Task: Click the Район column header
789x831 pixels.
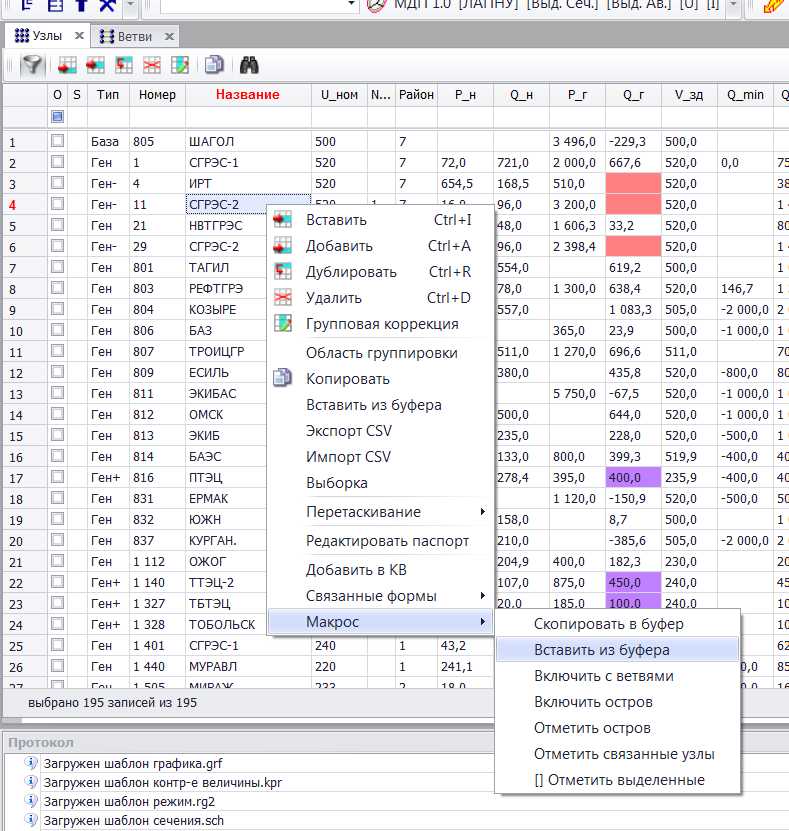Action: (416, 95)
